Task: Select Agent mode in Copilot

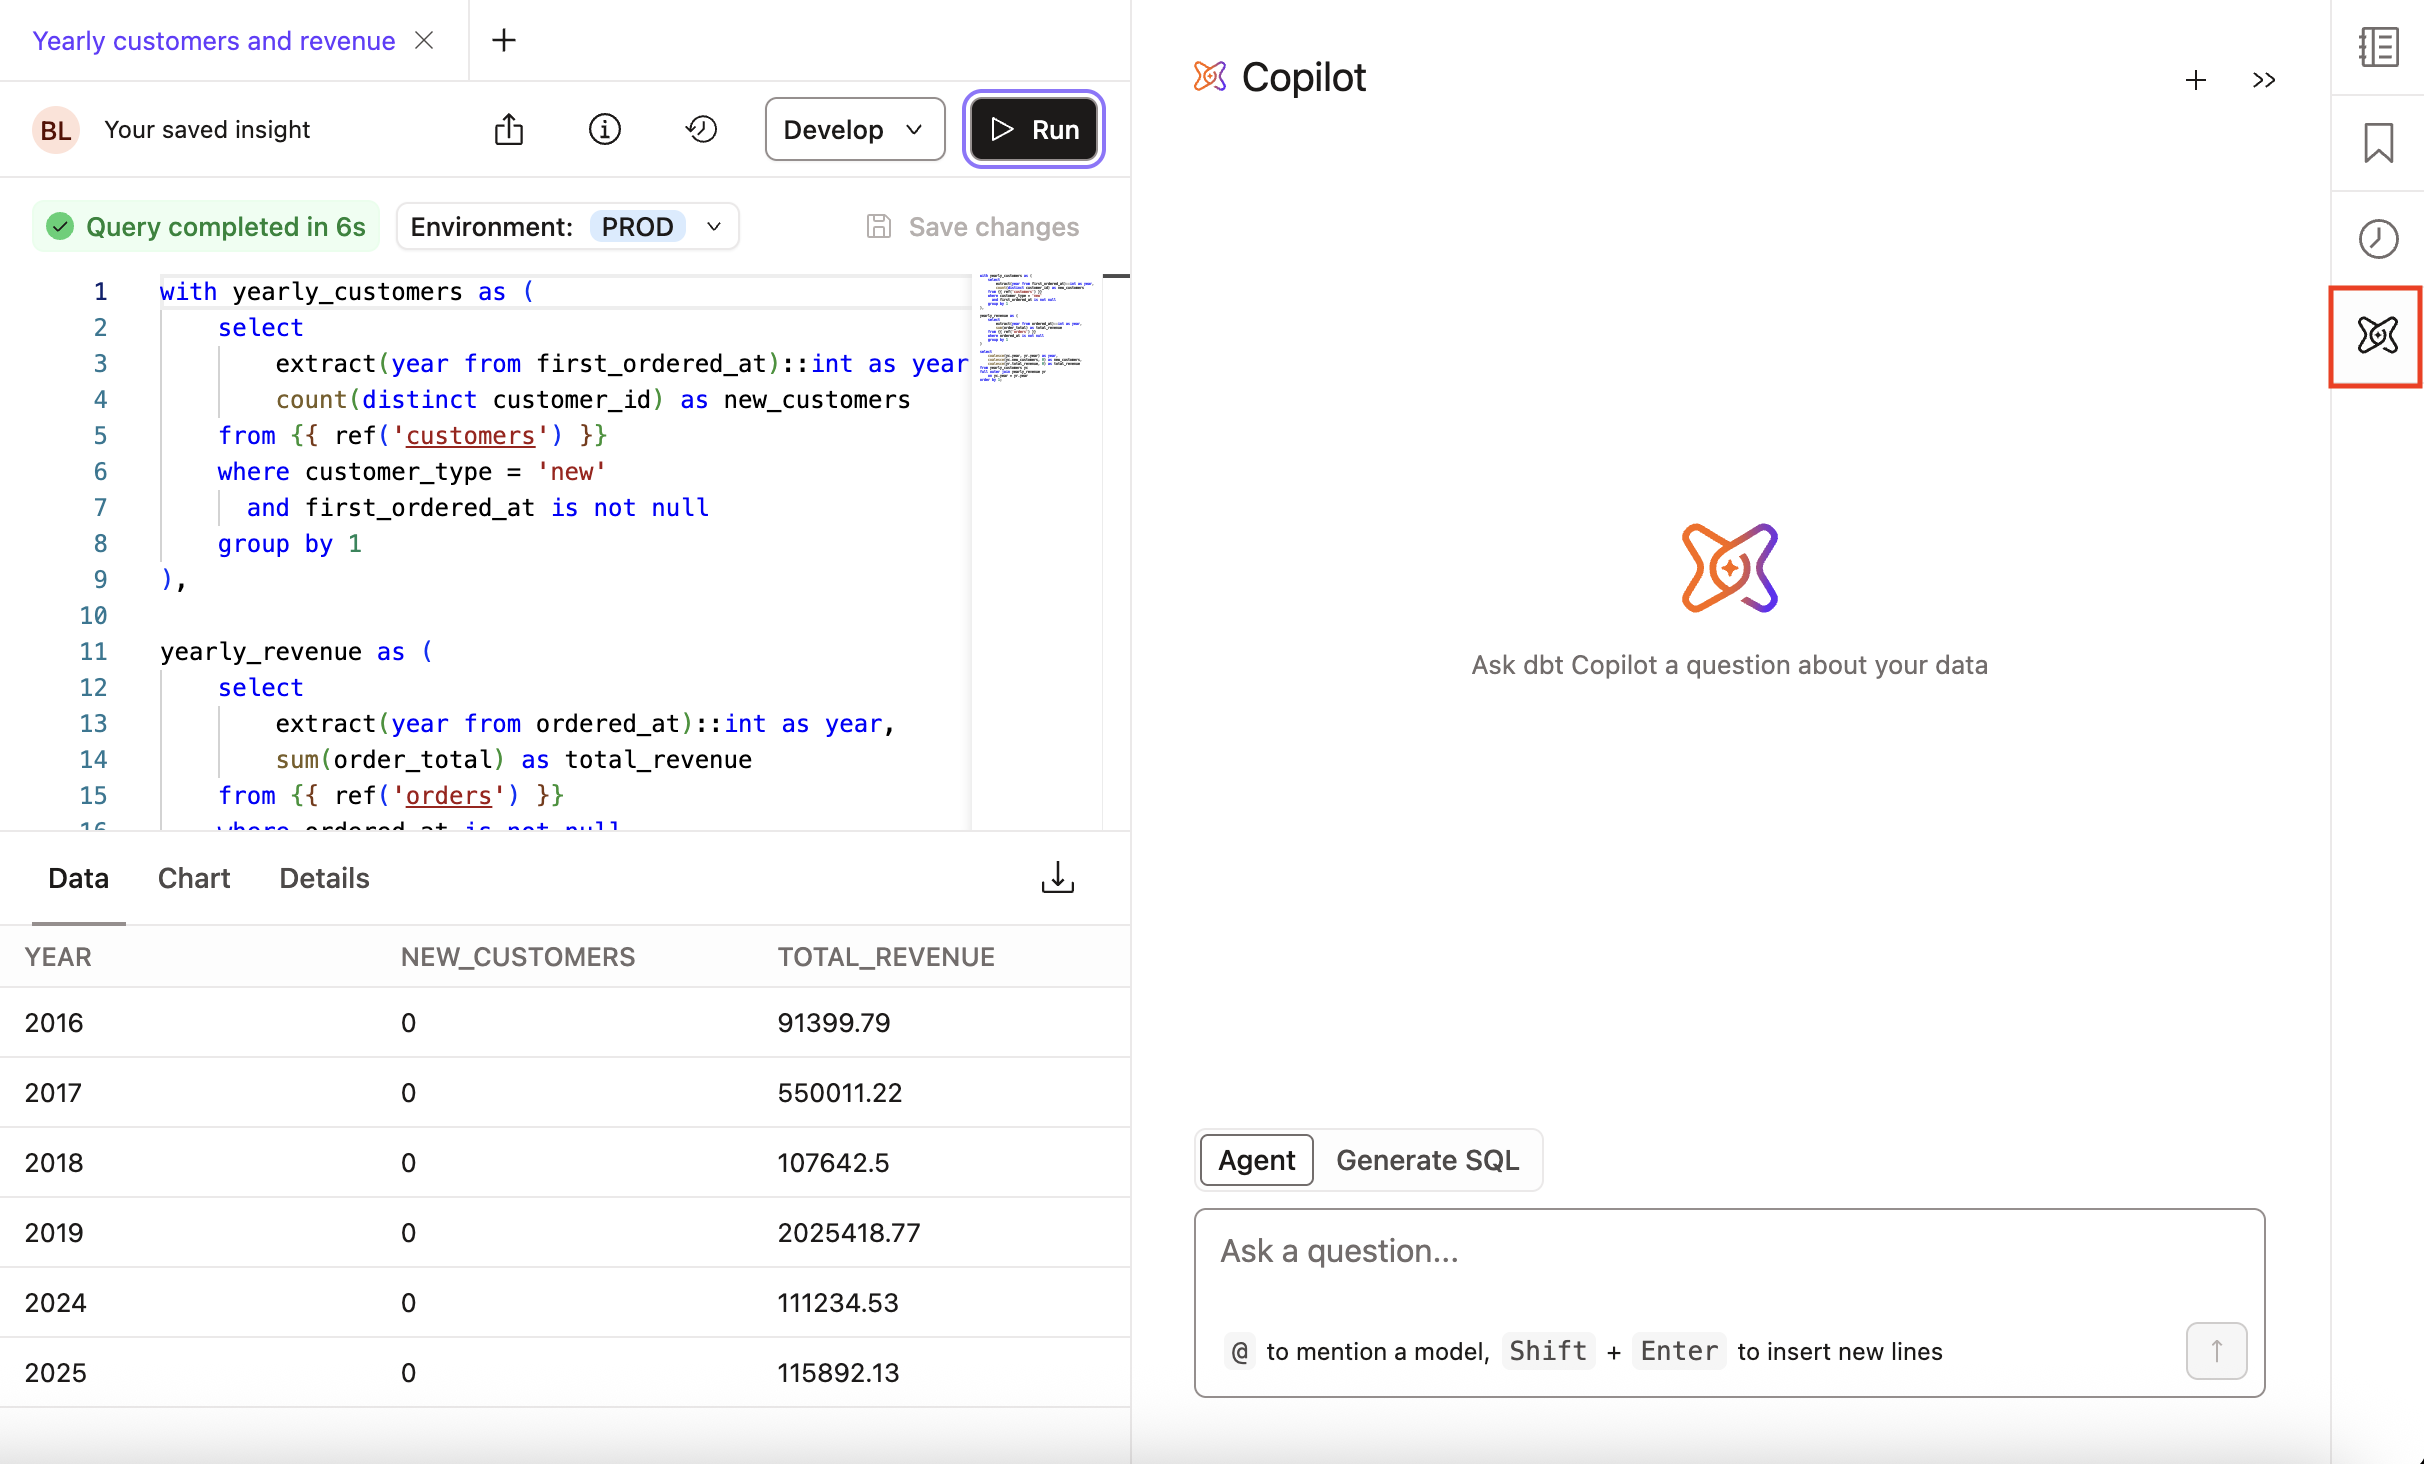Action: pyautogui.click(x=1255, y=1160)
